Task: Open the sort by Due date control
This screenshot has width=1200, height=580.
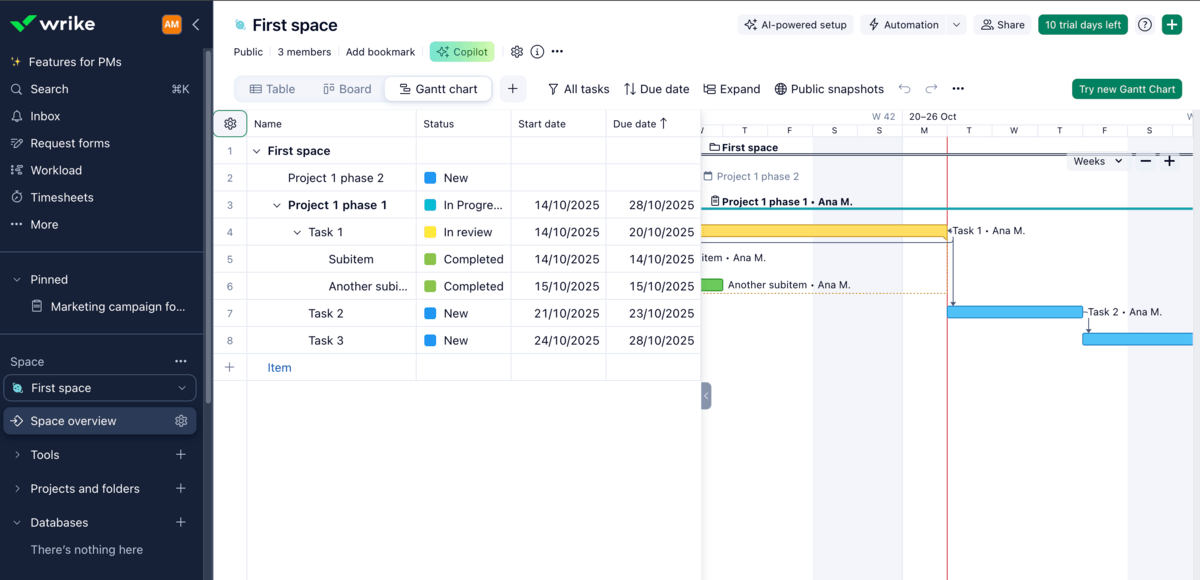Action: tap(656, 89)
